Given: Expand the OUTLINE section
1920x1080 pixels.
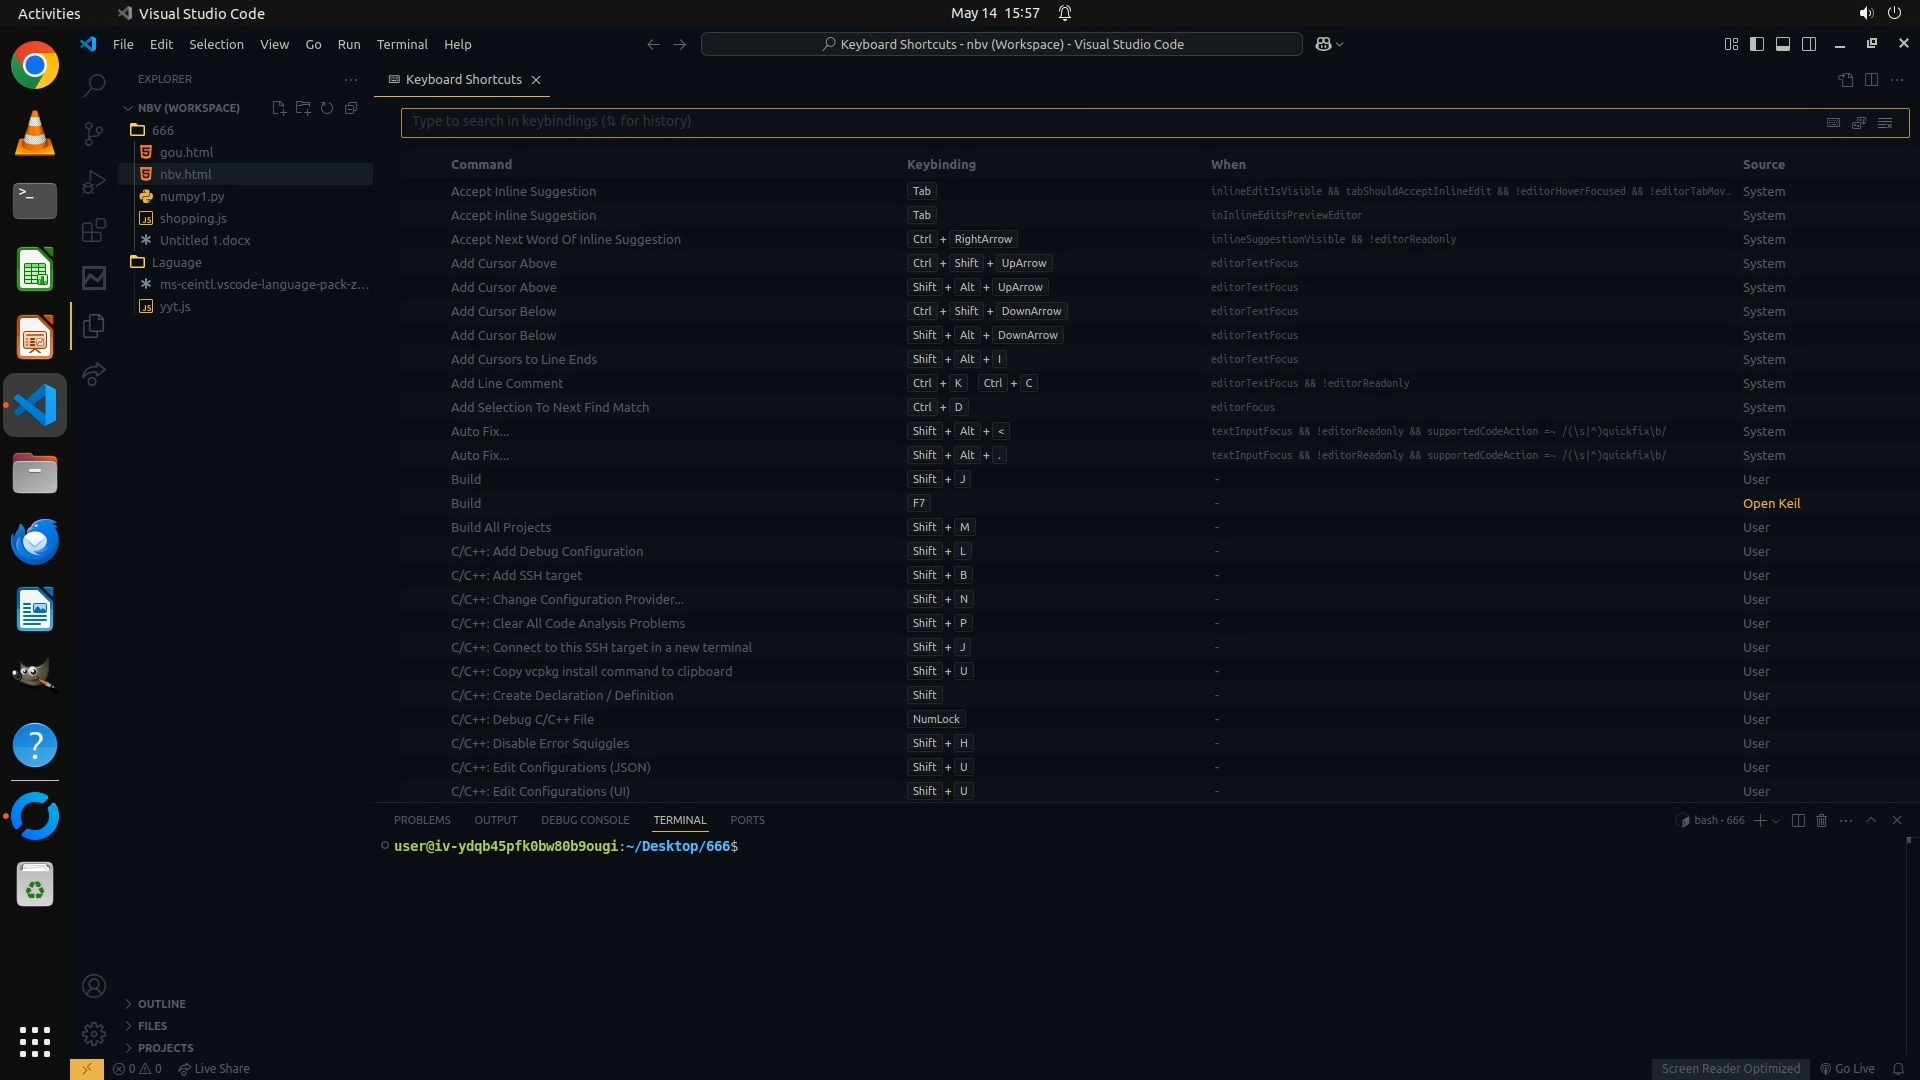Looking at the screenshot, I should coord(161,1004).
